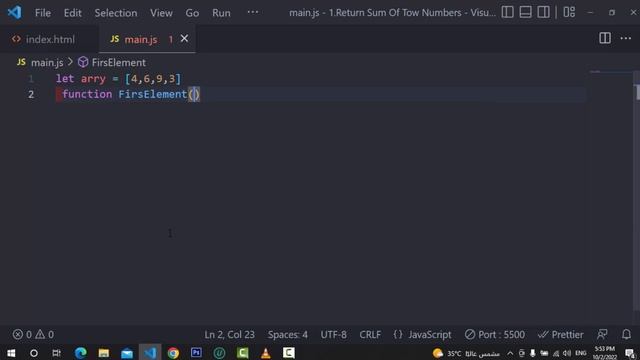Open the Edit menu

point(73,13)
